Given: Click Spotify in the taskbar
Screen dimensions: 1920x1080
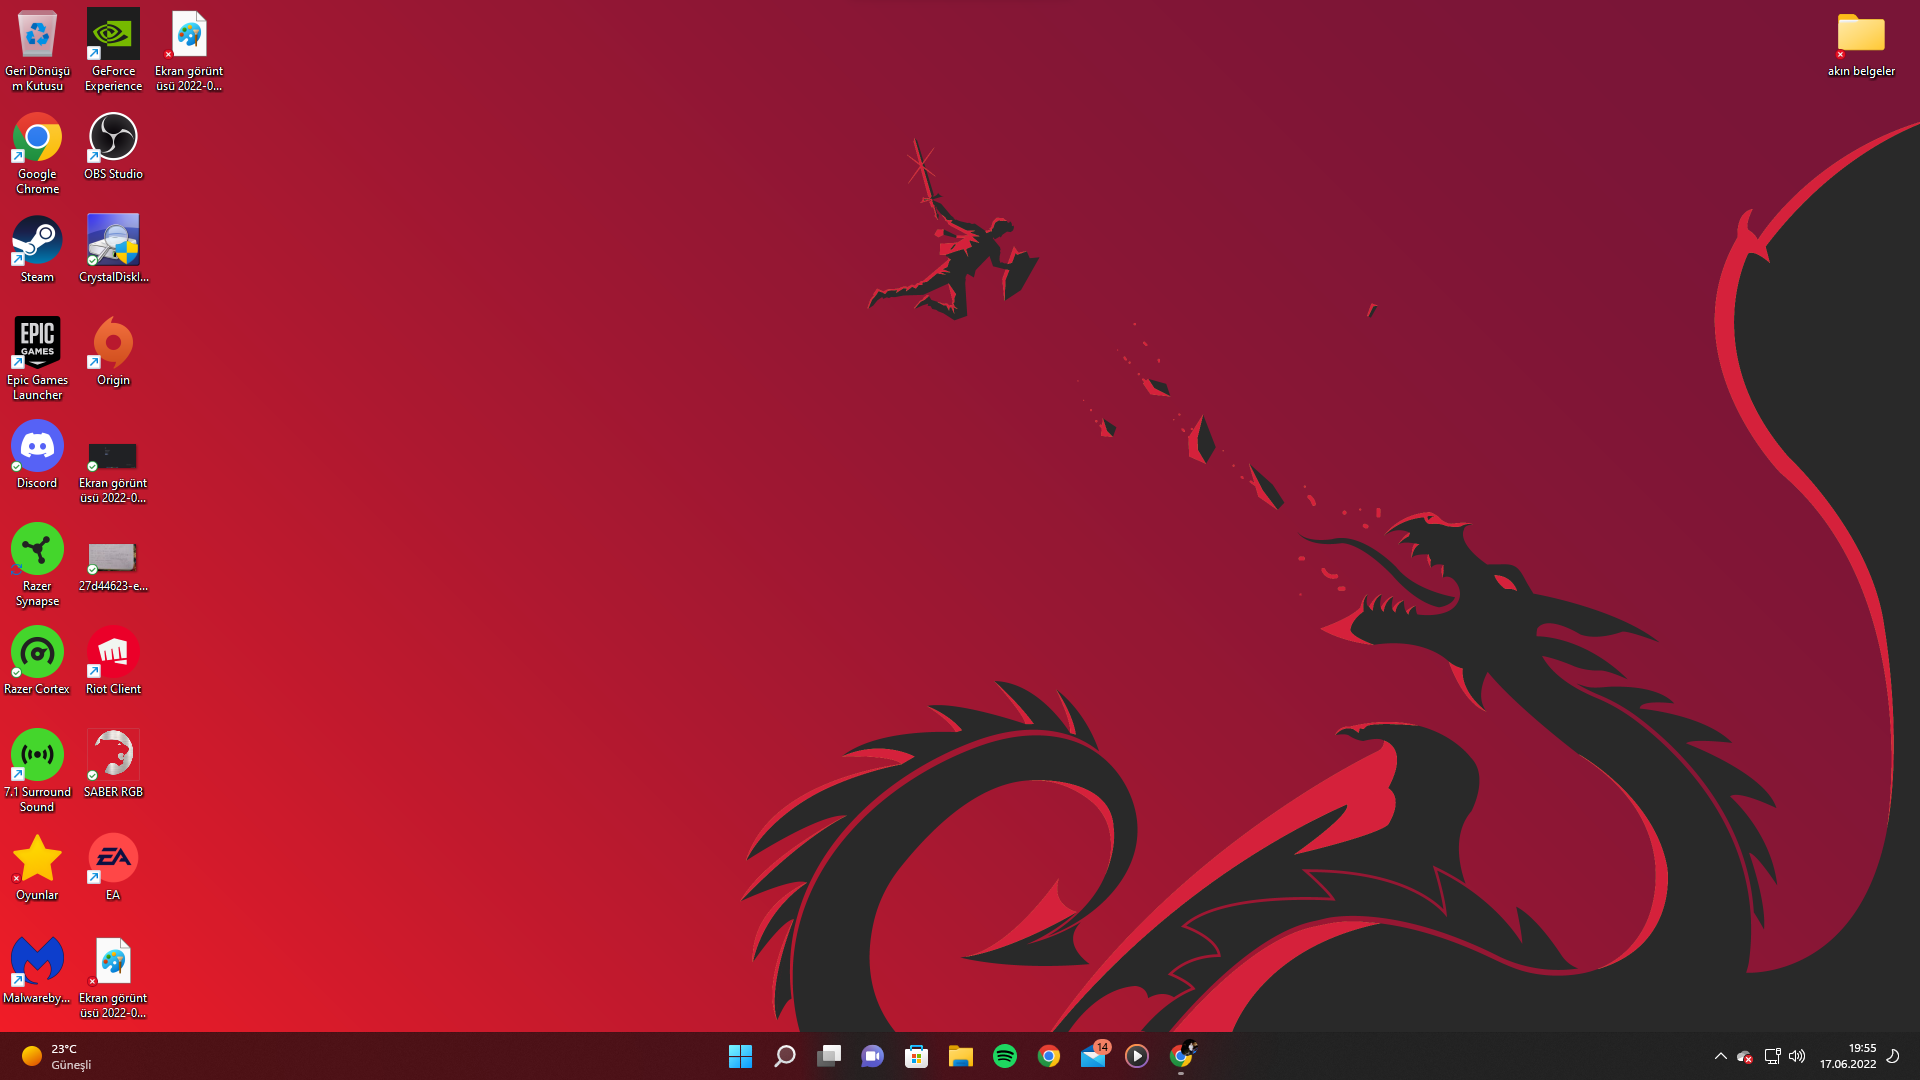Looking at the screenshot, I should tap(1004, 1056).
